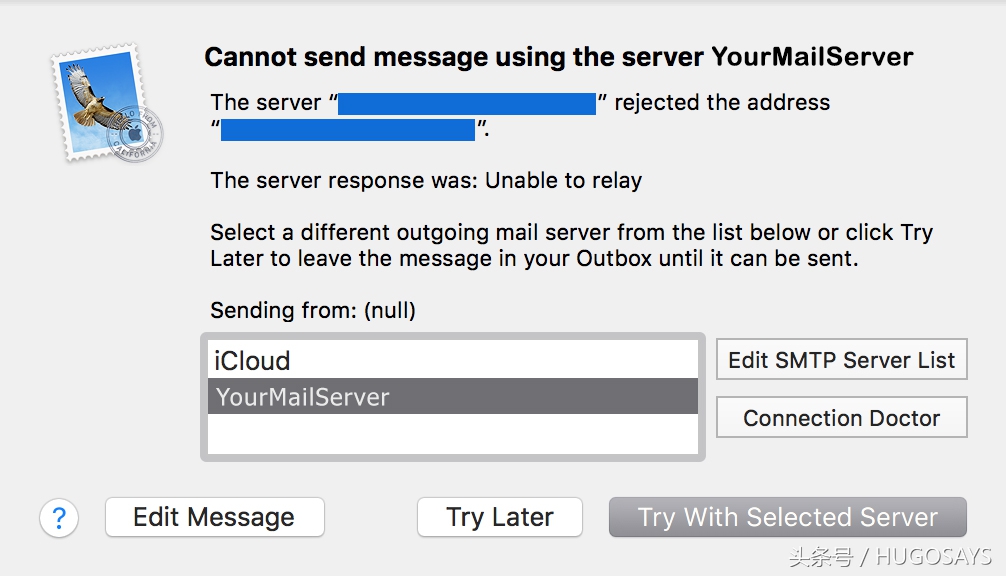This screenshot has width=1006, height=576.
Task: Click the empty row below YourMailServer
Action: coord(452,433)
